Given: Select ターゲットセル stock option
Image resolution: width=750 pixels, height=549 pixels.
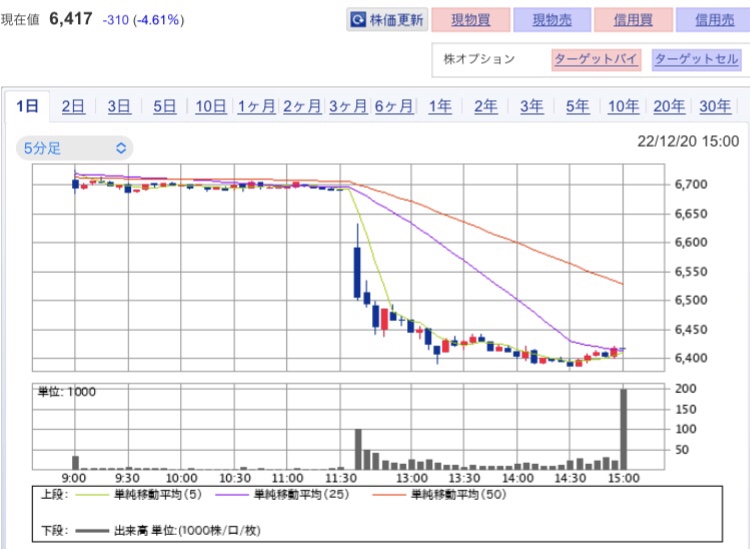Looking at the screenshot, I should coord(696,59).
